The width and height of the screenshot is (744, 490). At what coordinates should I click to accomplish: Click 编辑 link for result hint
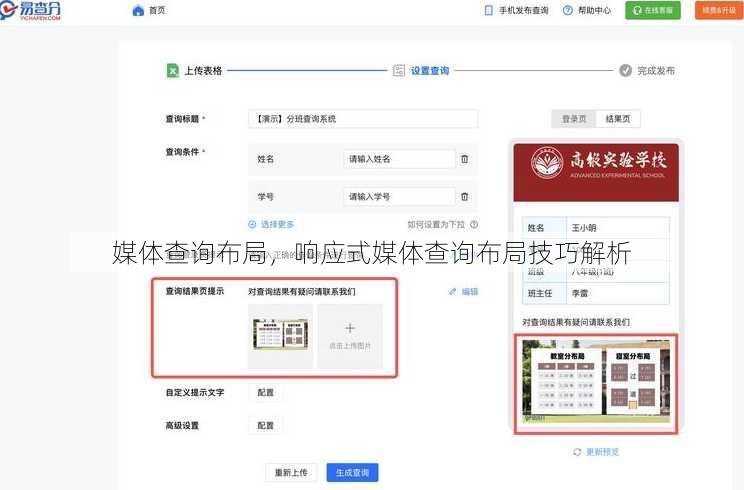pyautogui.click(x=464, y=291)
